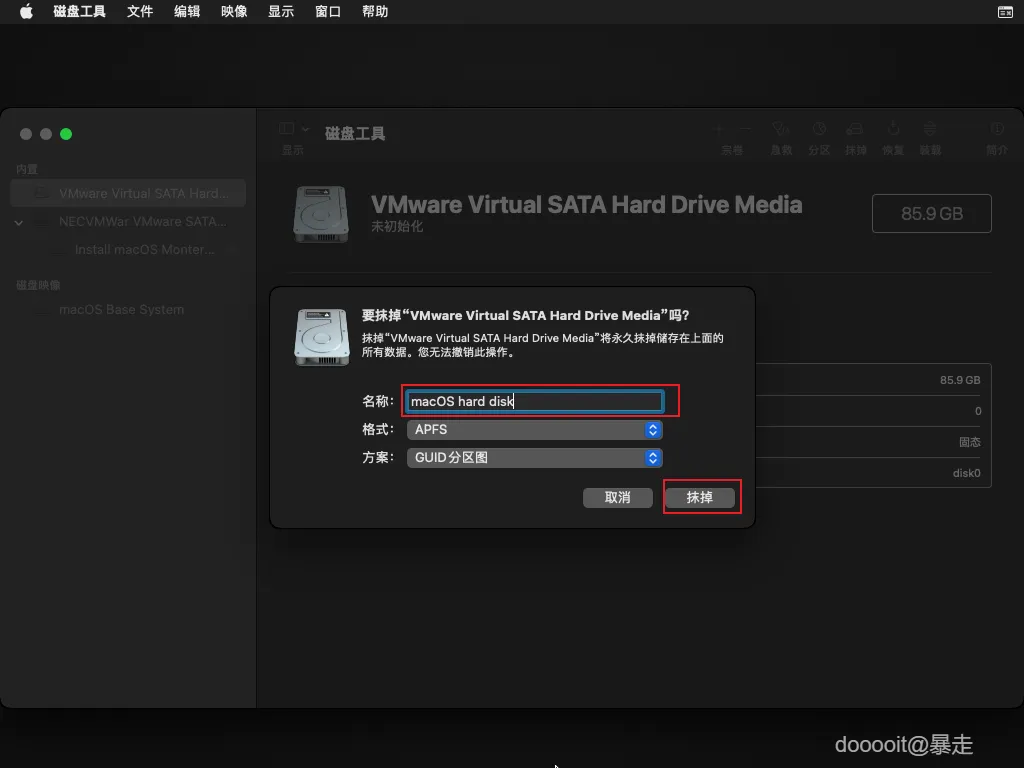
Task: Open the 显示 menu
Action: (x=281, y=12)
